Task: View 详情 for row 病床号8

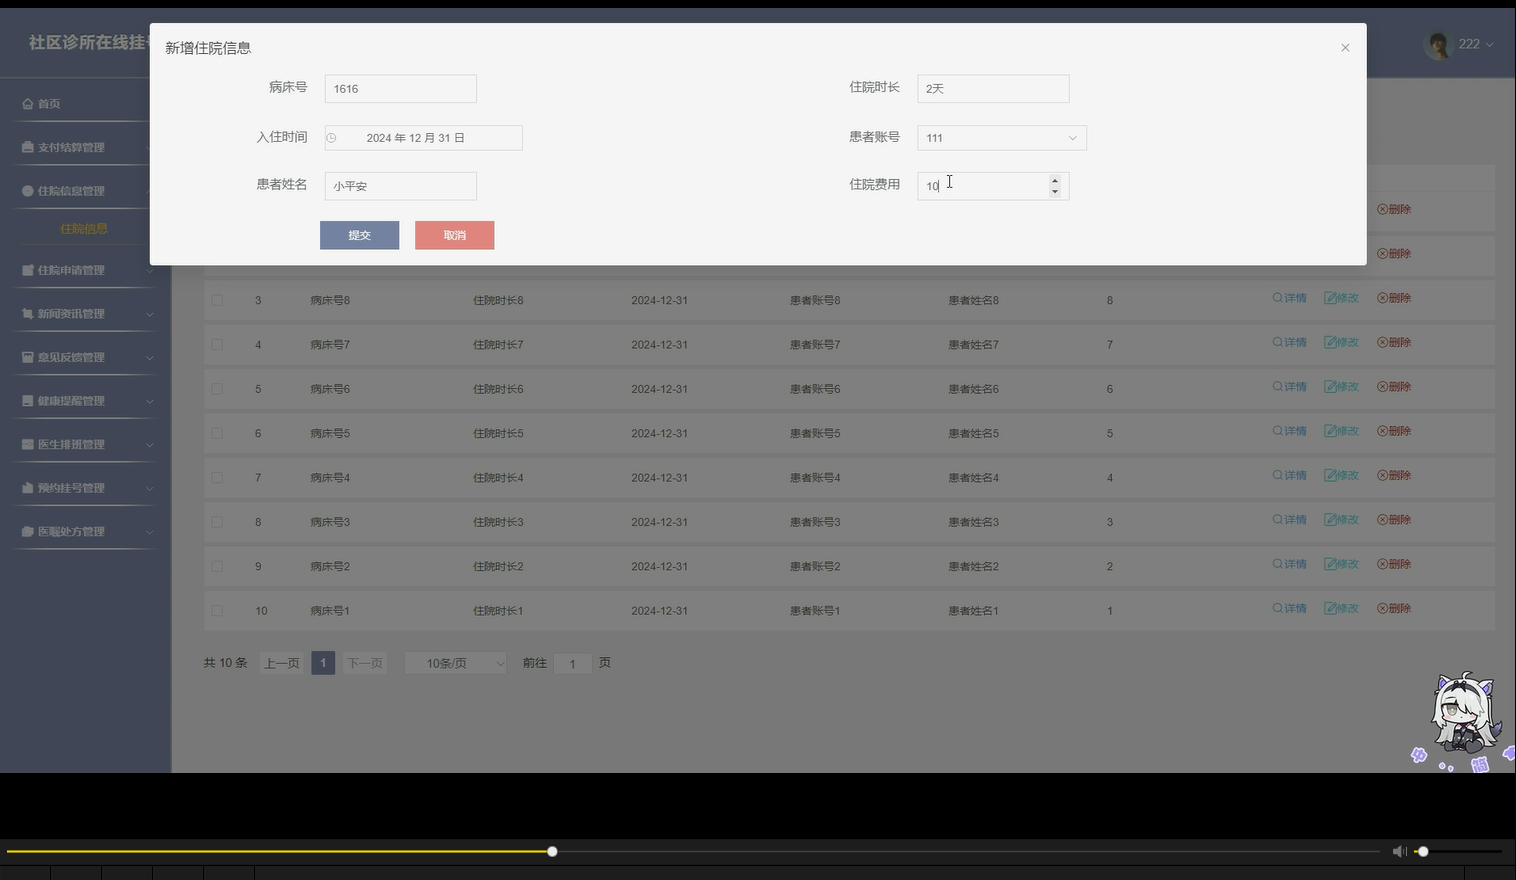Action: (x=1290, y=298)
